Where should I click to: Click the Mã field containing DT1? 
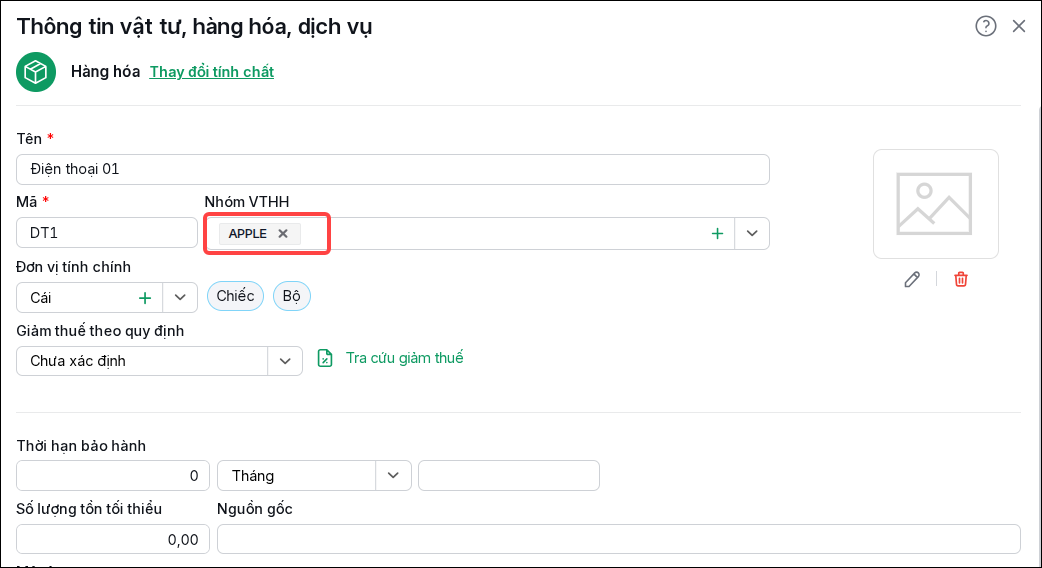click(107, 233)
